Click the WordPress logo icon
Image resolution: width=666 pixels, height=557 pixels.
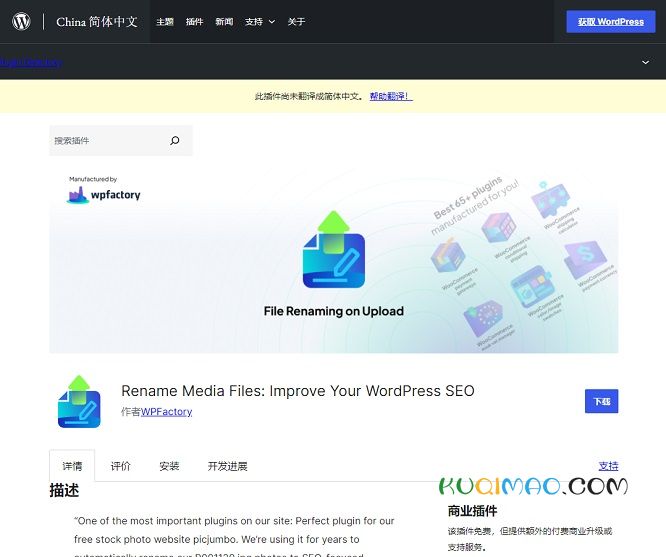21,21
